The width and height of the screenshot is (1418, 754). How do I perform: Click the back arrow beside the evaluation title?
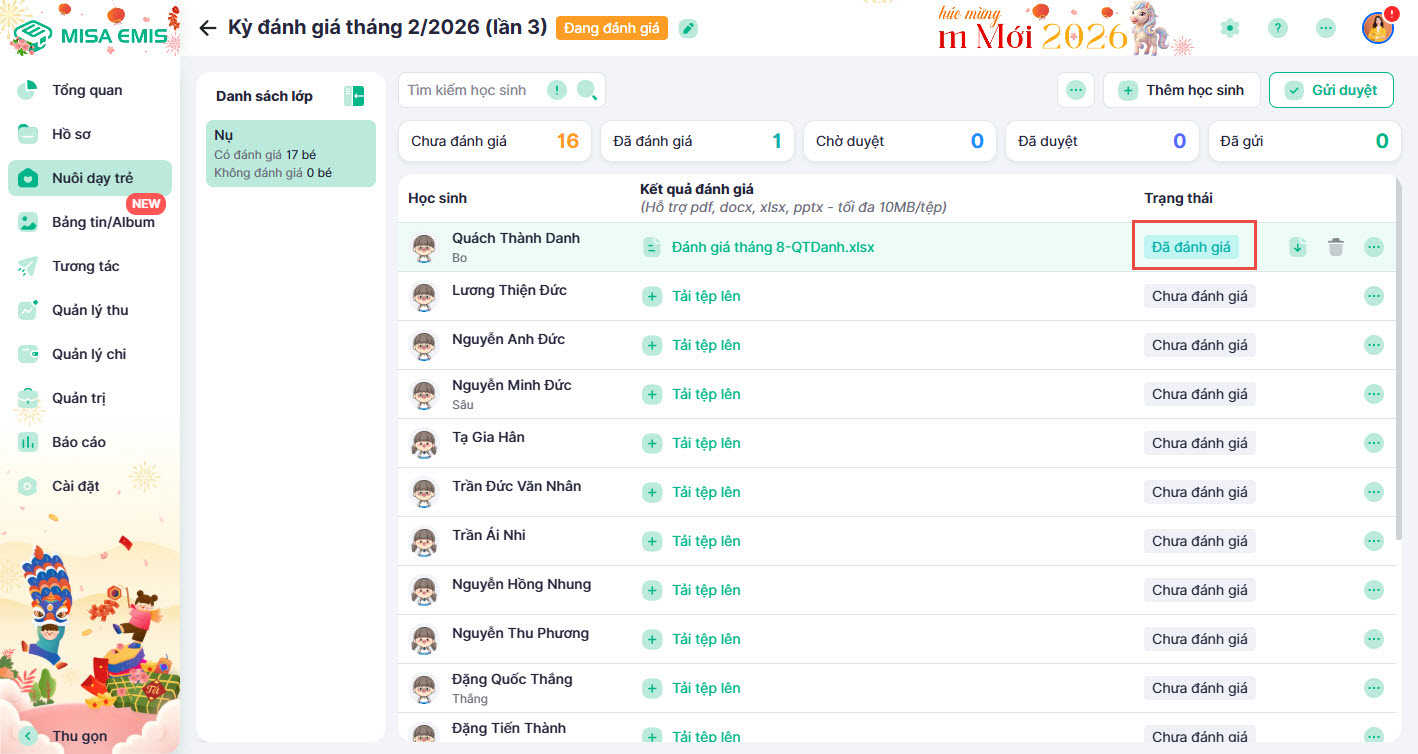[x=208, y=28]
